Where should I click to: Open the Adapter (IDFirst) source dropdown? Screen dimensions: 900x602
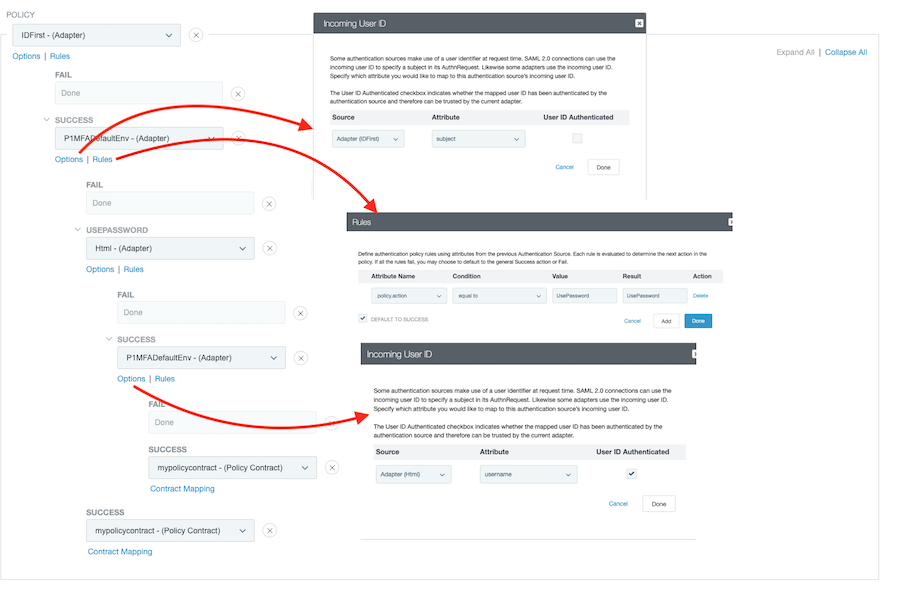tap(368, 139)
